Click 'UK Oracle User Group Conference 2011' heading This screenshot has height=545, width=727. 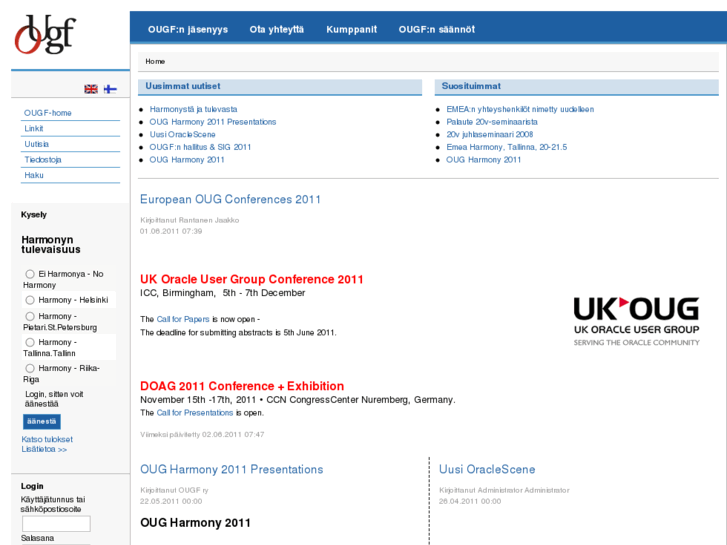[252, 279]
